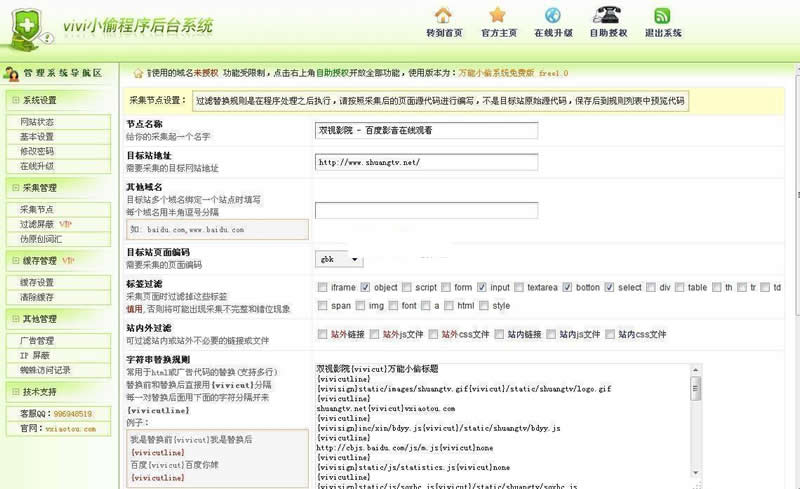800x489 pixels.
Task: Open 采集节点 in the sidebar menu
Action: point(36,209)
